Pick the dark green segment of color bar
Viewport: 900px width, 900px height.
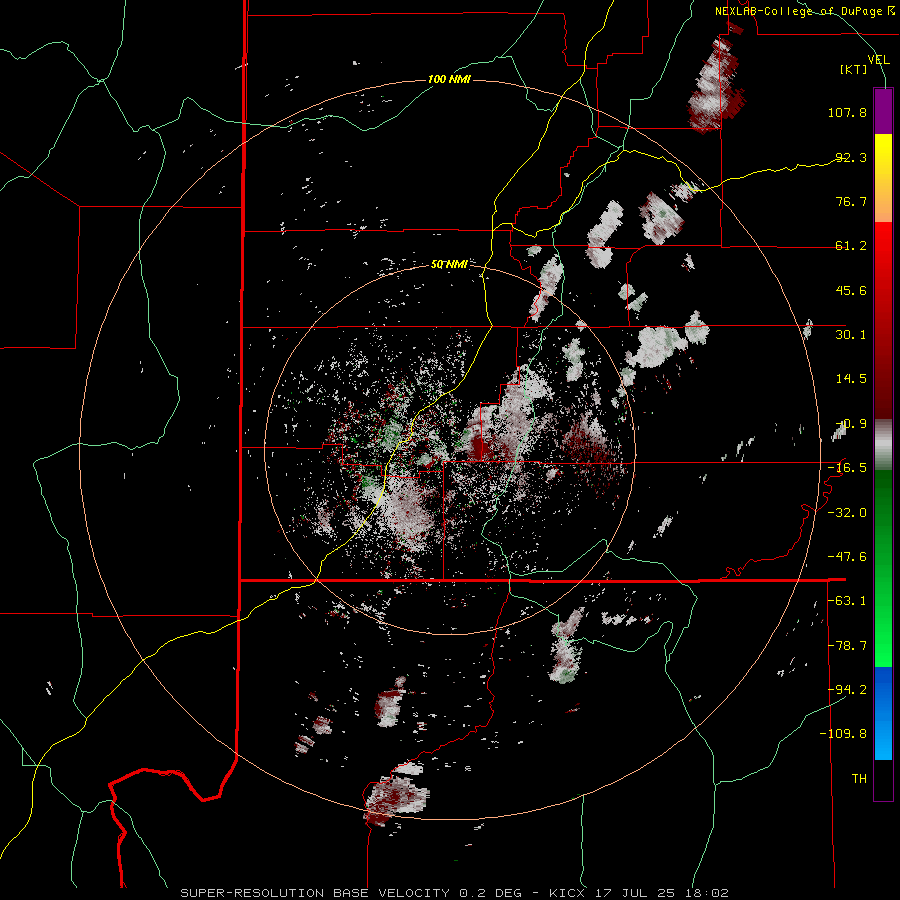883,517
